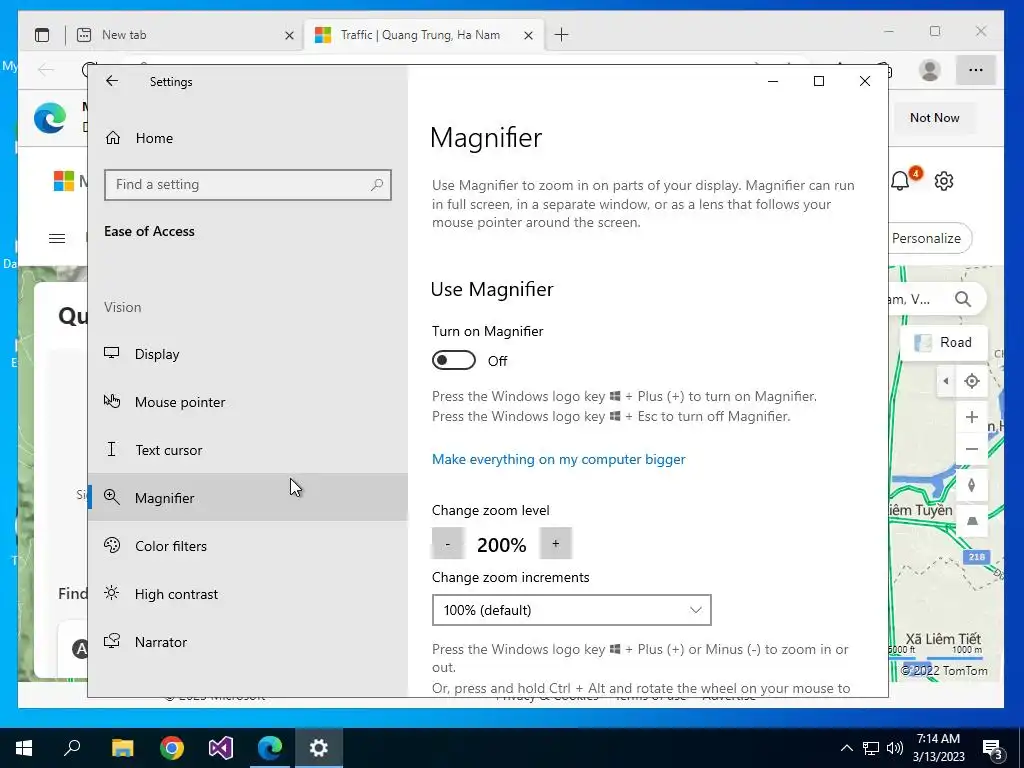Show hidden system tray icons
The width and height of the screenshot is (1024, 768).
pos(846,748)
